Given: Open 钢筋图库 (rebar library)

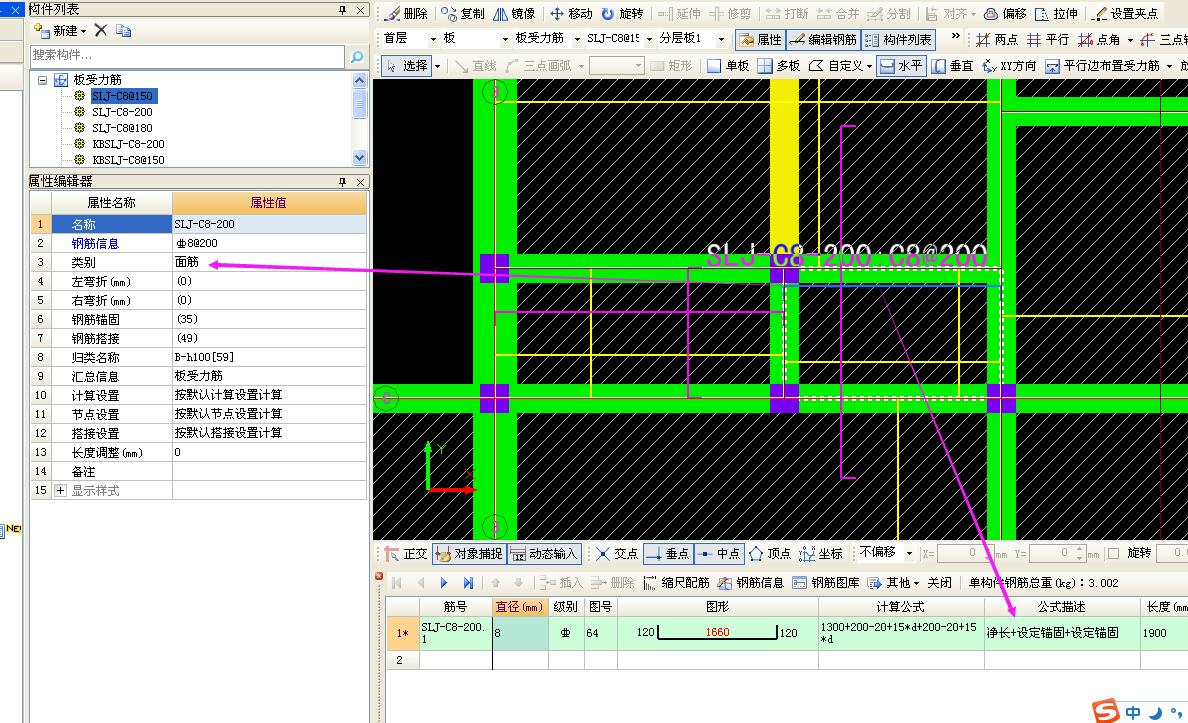Looking at the screenshot, I should point(826,583).
